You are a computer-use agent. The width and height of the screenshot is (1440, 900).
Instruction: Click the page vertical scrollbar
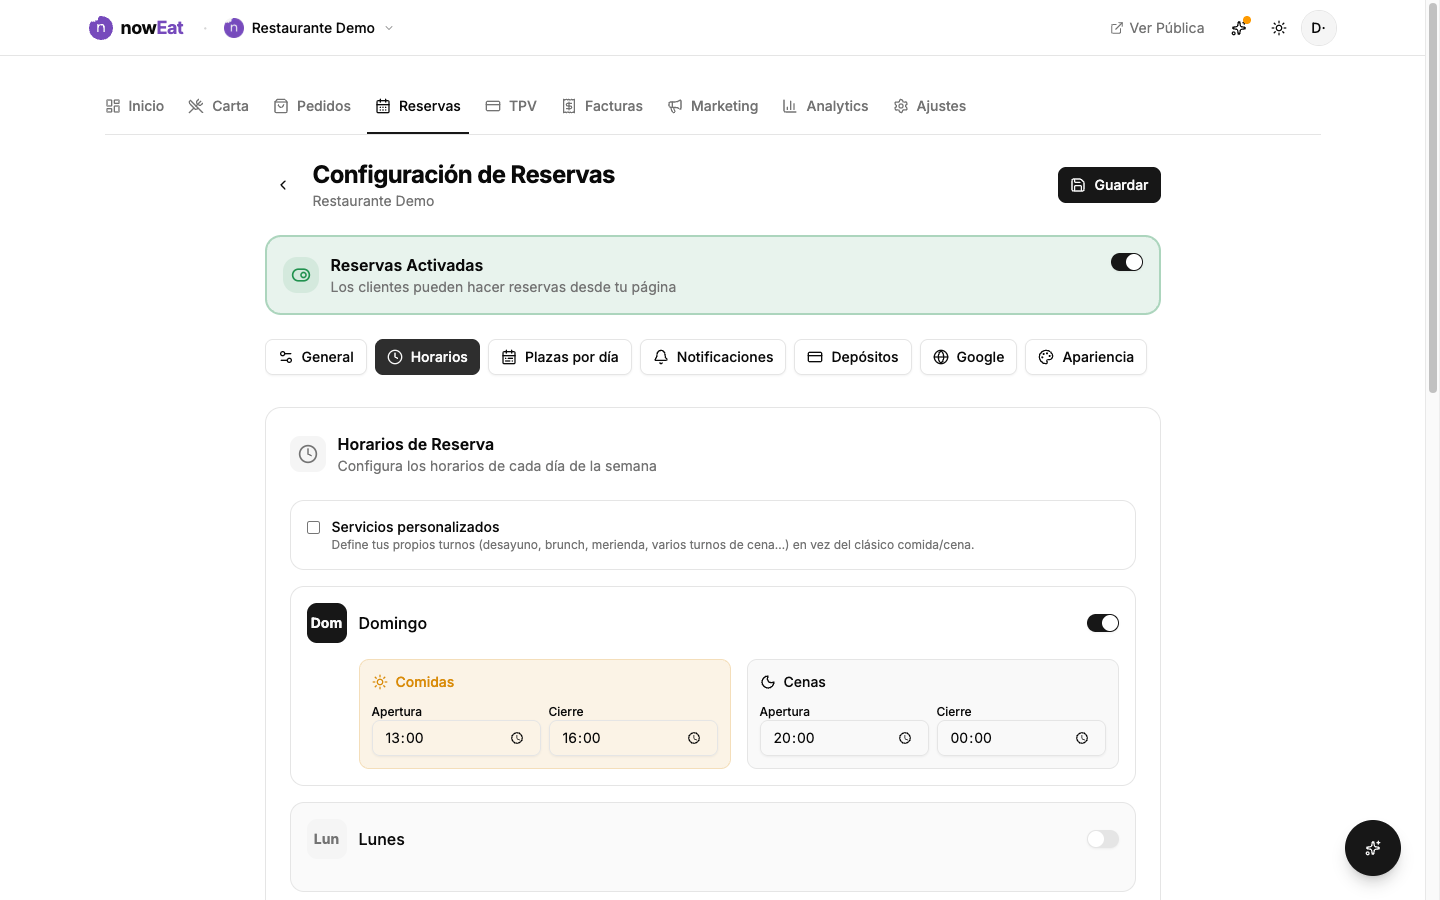(x=1433, y=200)
